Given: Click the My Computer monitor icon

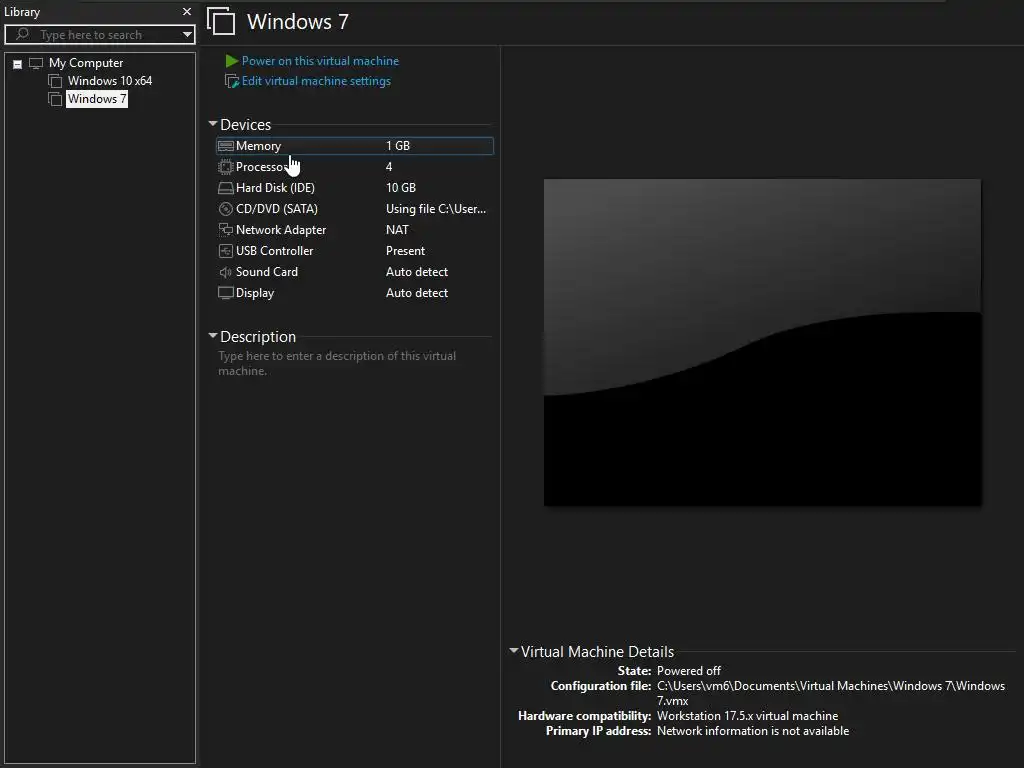Looking at the screenshot, I should coord(36,63).
